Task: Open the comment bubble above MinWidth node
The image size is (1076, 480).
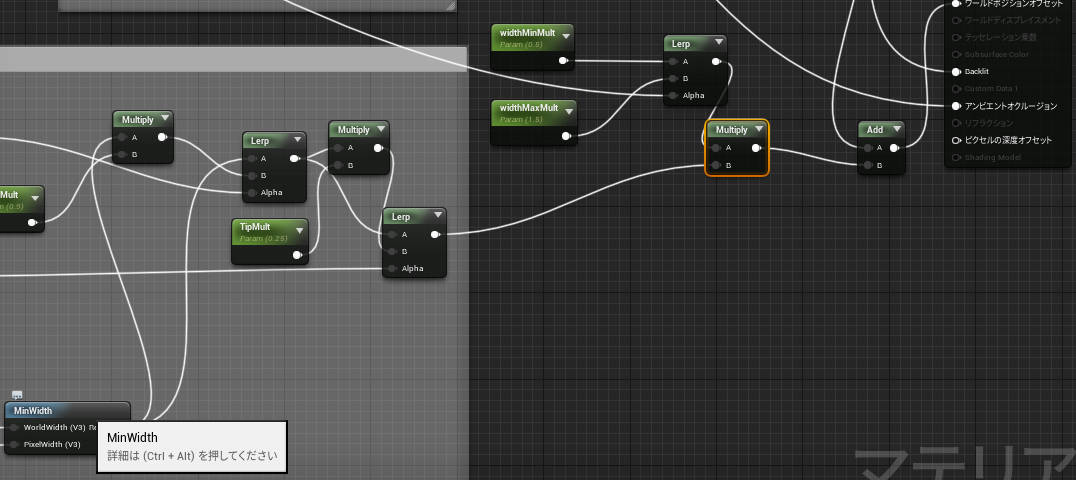Action: click(x=17, y=396)
